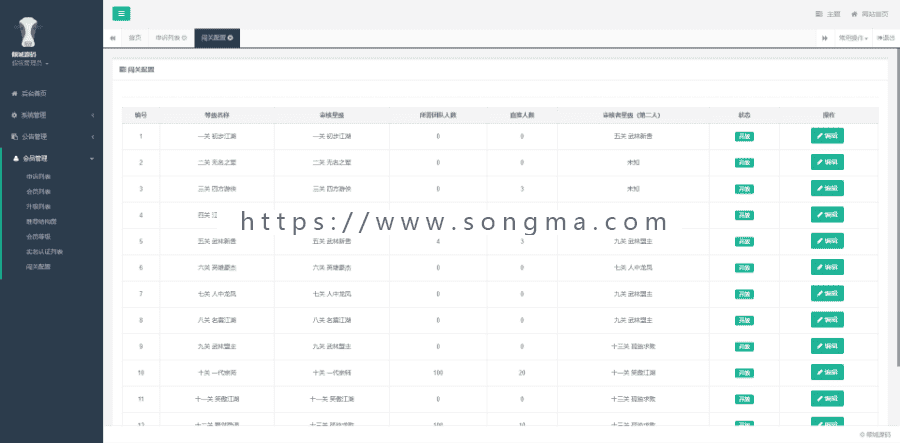900x443 pixels.
Task: Click the 开放 status badge in row 9
Action: click(744, 347)
